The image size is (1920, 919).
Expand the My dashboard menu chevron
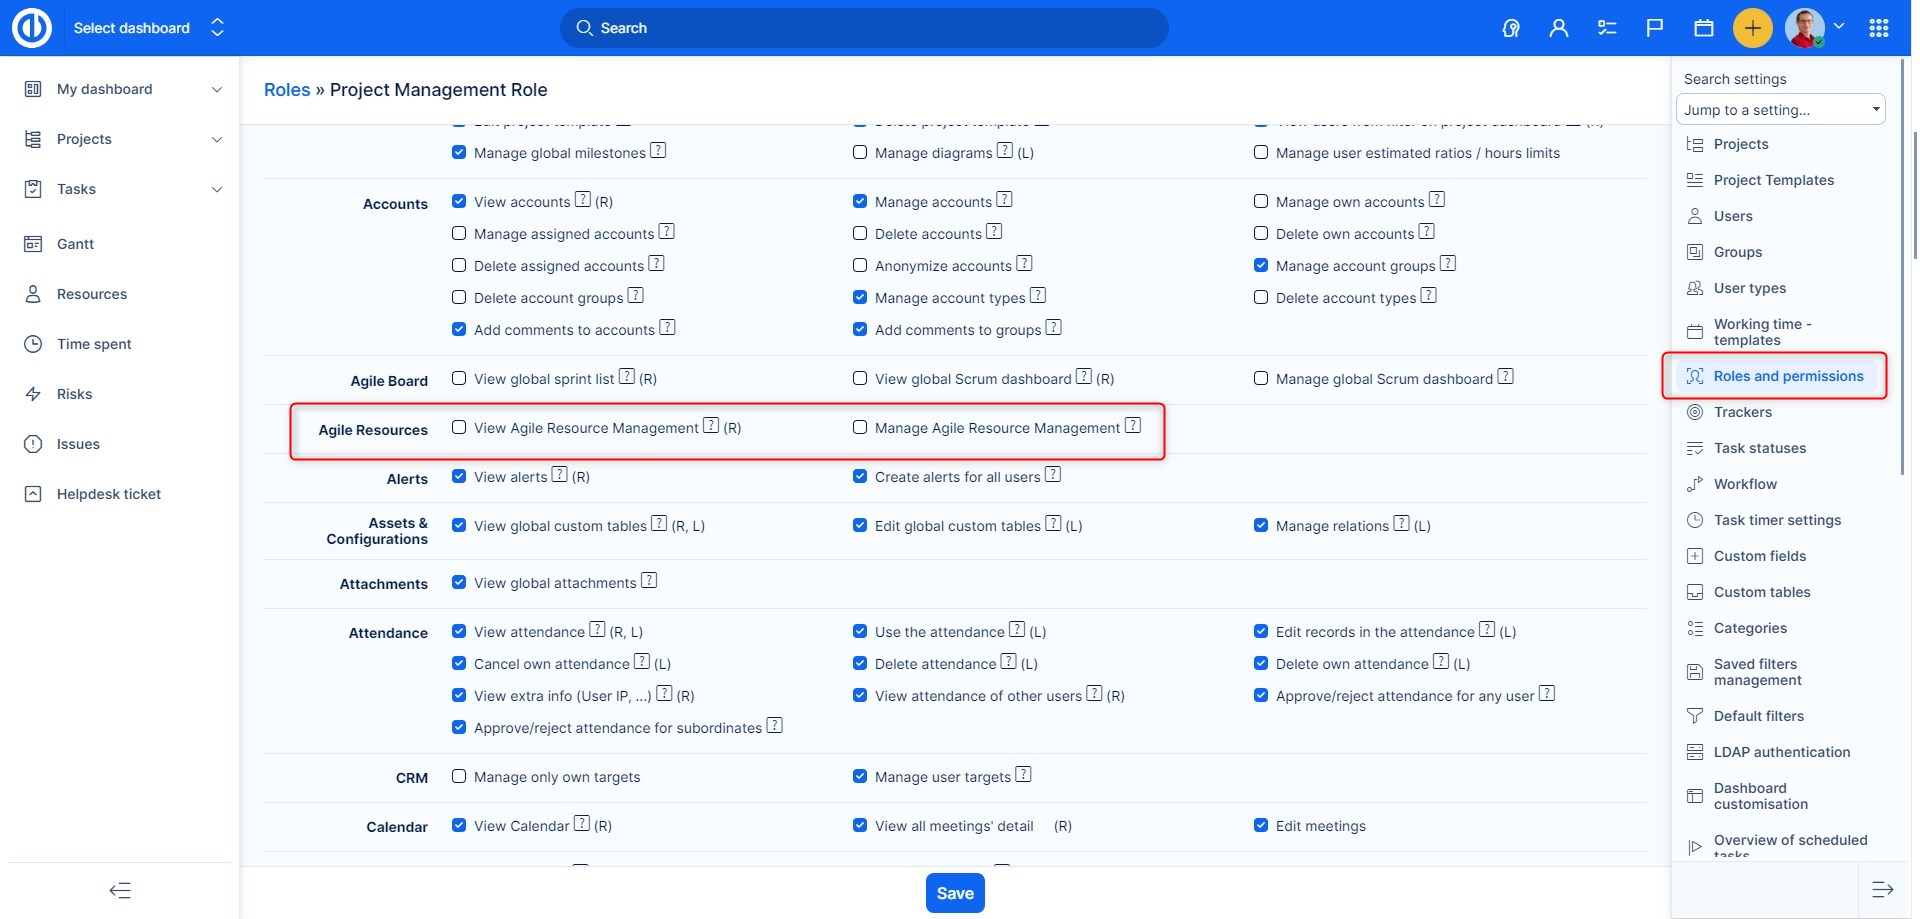tap(217, 89)
